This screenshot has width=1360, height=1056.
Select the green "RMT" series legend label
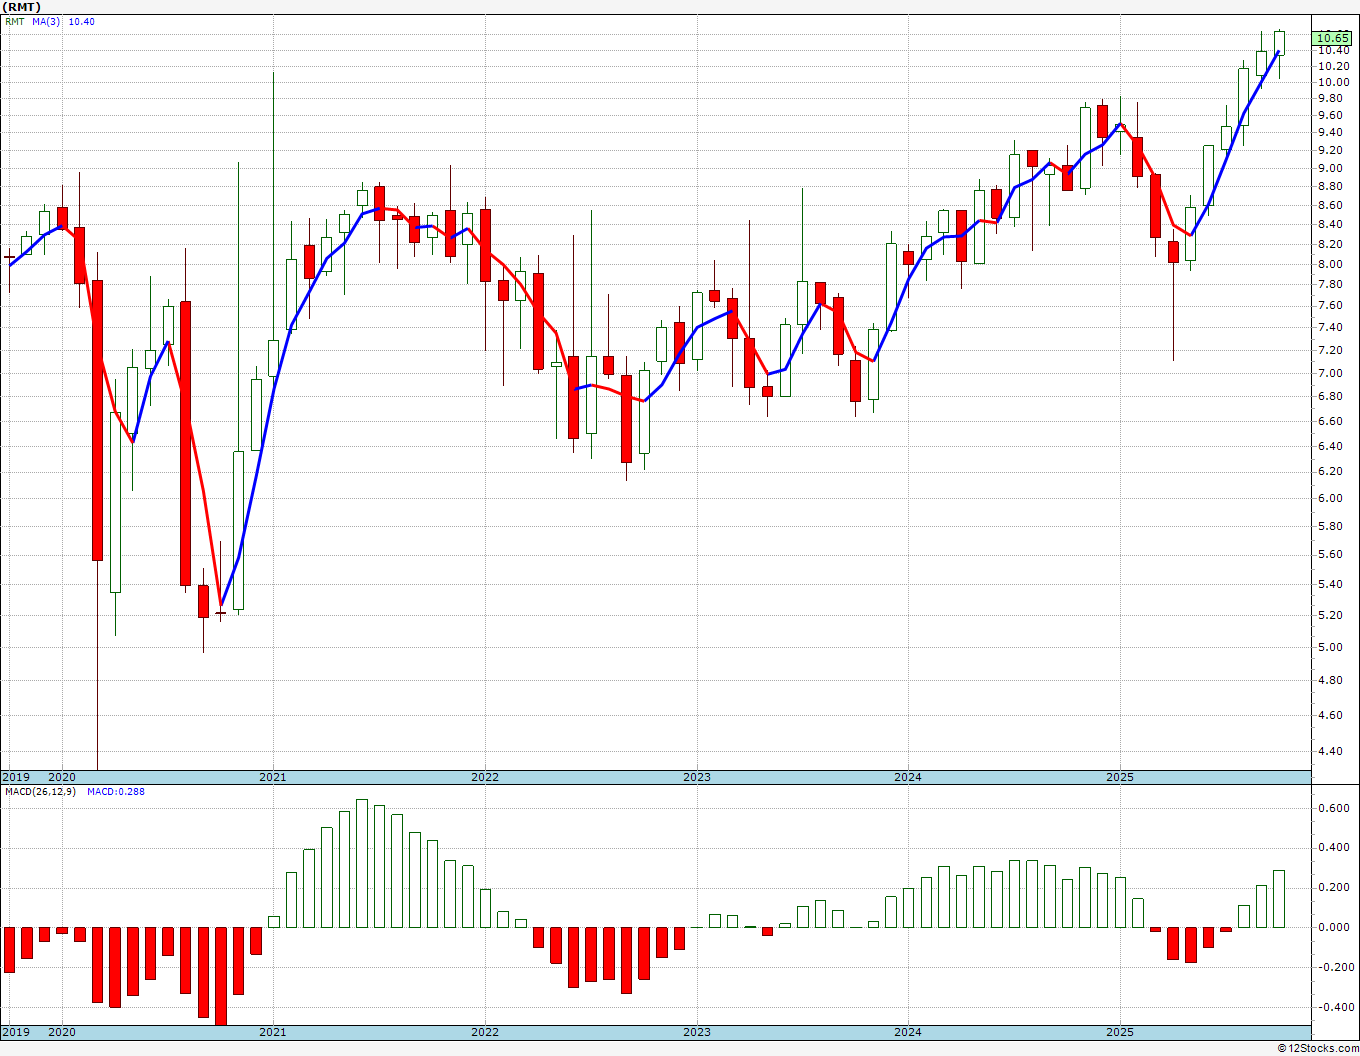click(x=15, y=21)
